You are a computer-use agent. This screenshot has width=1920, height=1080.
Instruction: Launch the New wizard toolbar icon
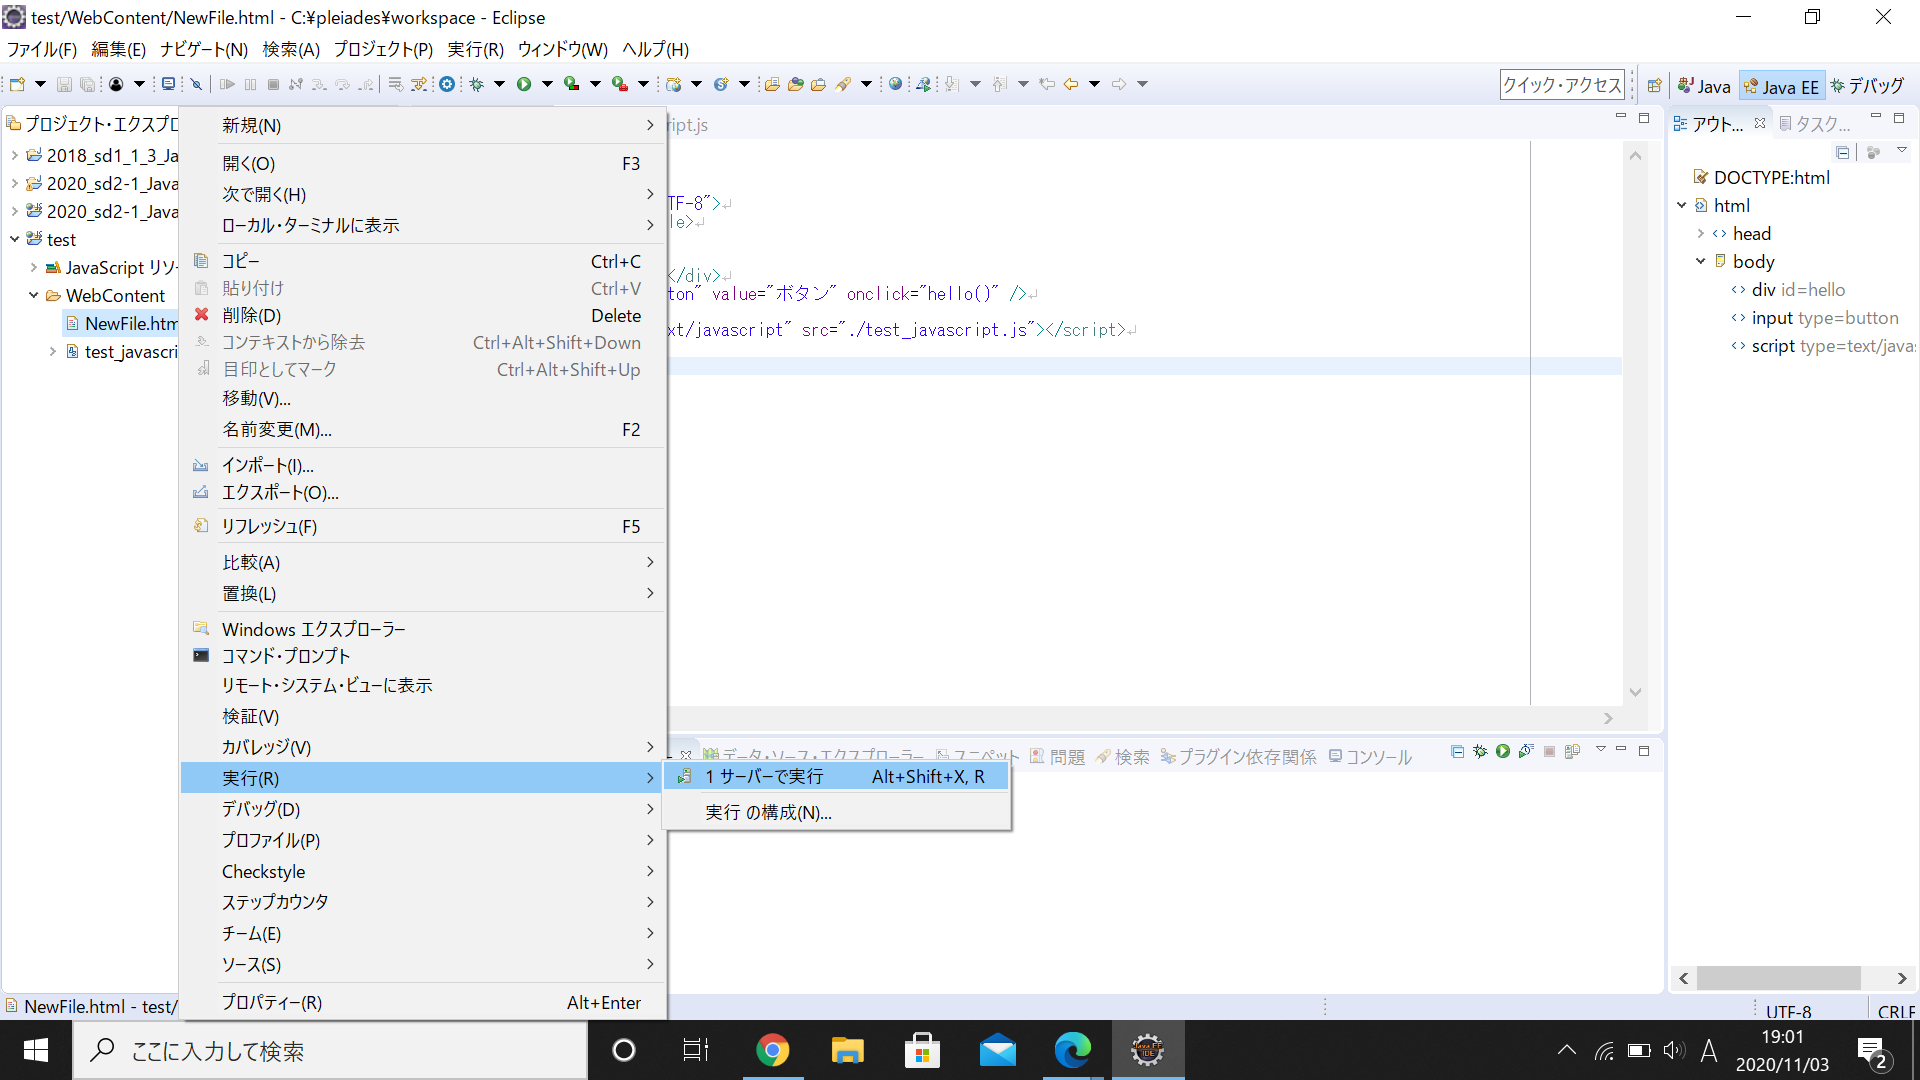[18, 84]
